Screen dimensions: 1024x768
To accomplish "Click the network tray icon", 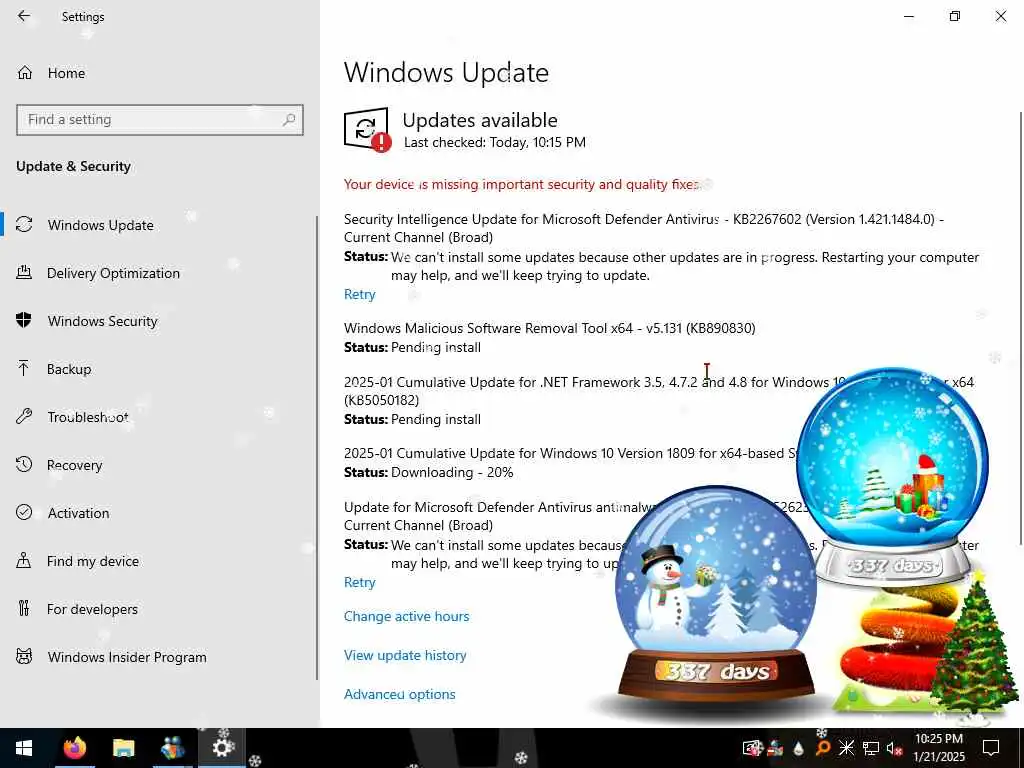I will tap(871, 748).
